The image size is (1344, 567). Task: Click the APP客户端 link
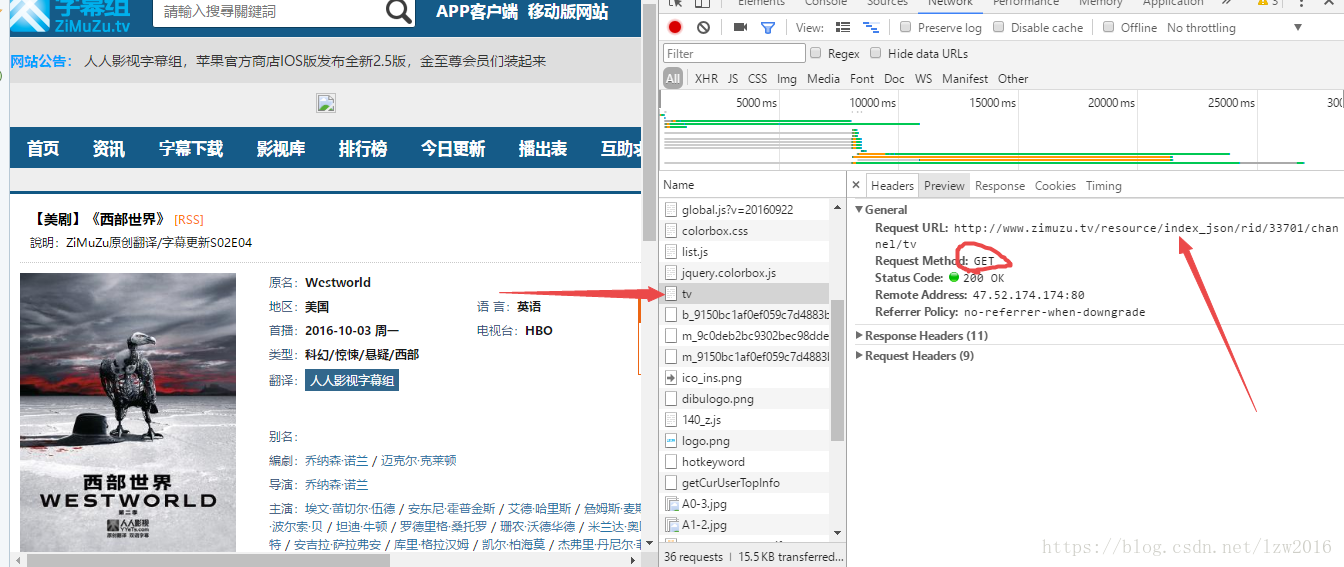[x=477, y=12]
